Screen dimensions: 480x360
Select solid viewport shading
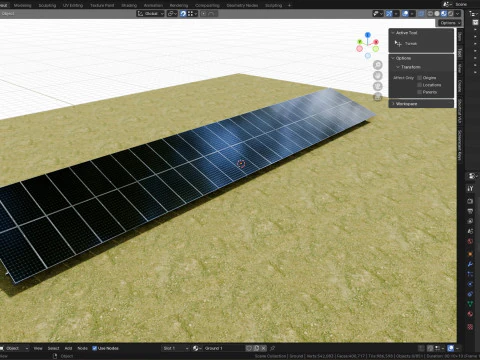(437, 14)
